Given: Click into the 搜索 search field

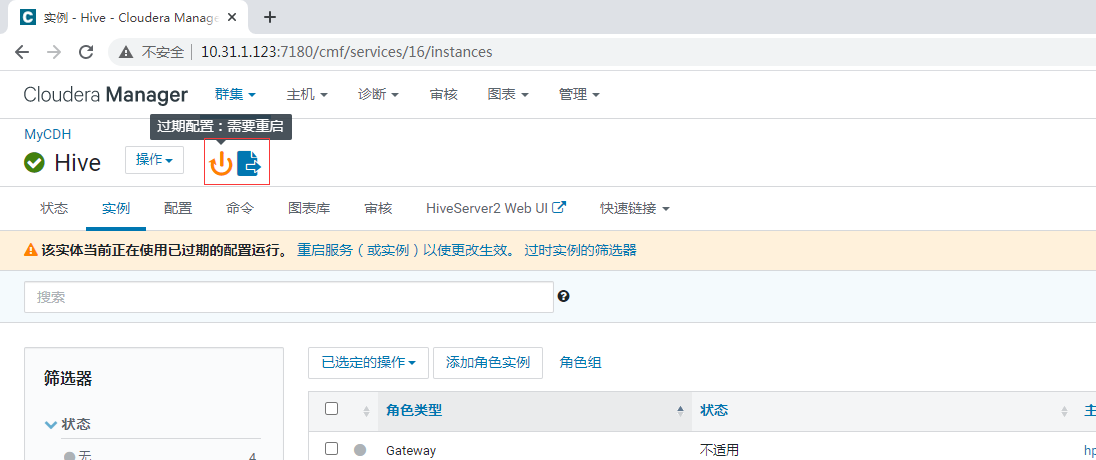Looking at the screenshot, I should [x=289, y=297].
